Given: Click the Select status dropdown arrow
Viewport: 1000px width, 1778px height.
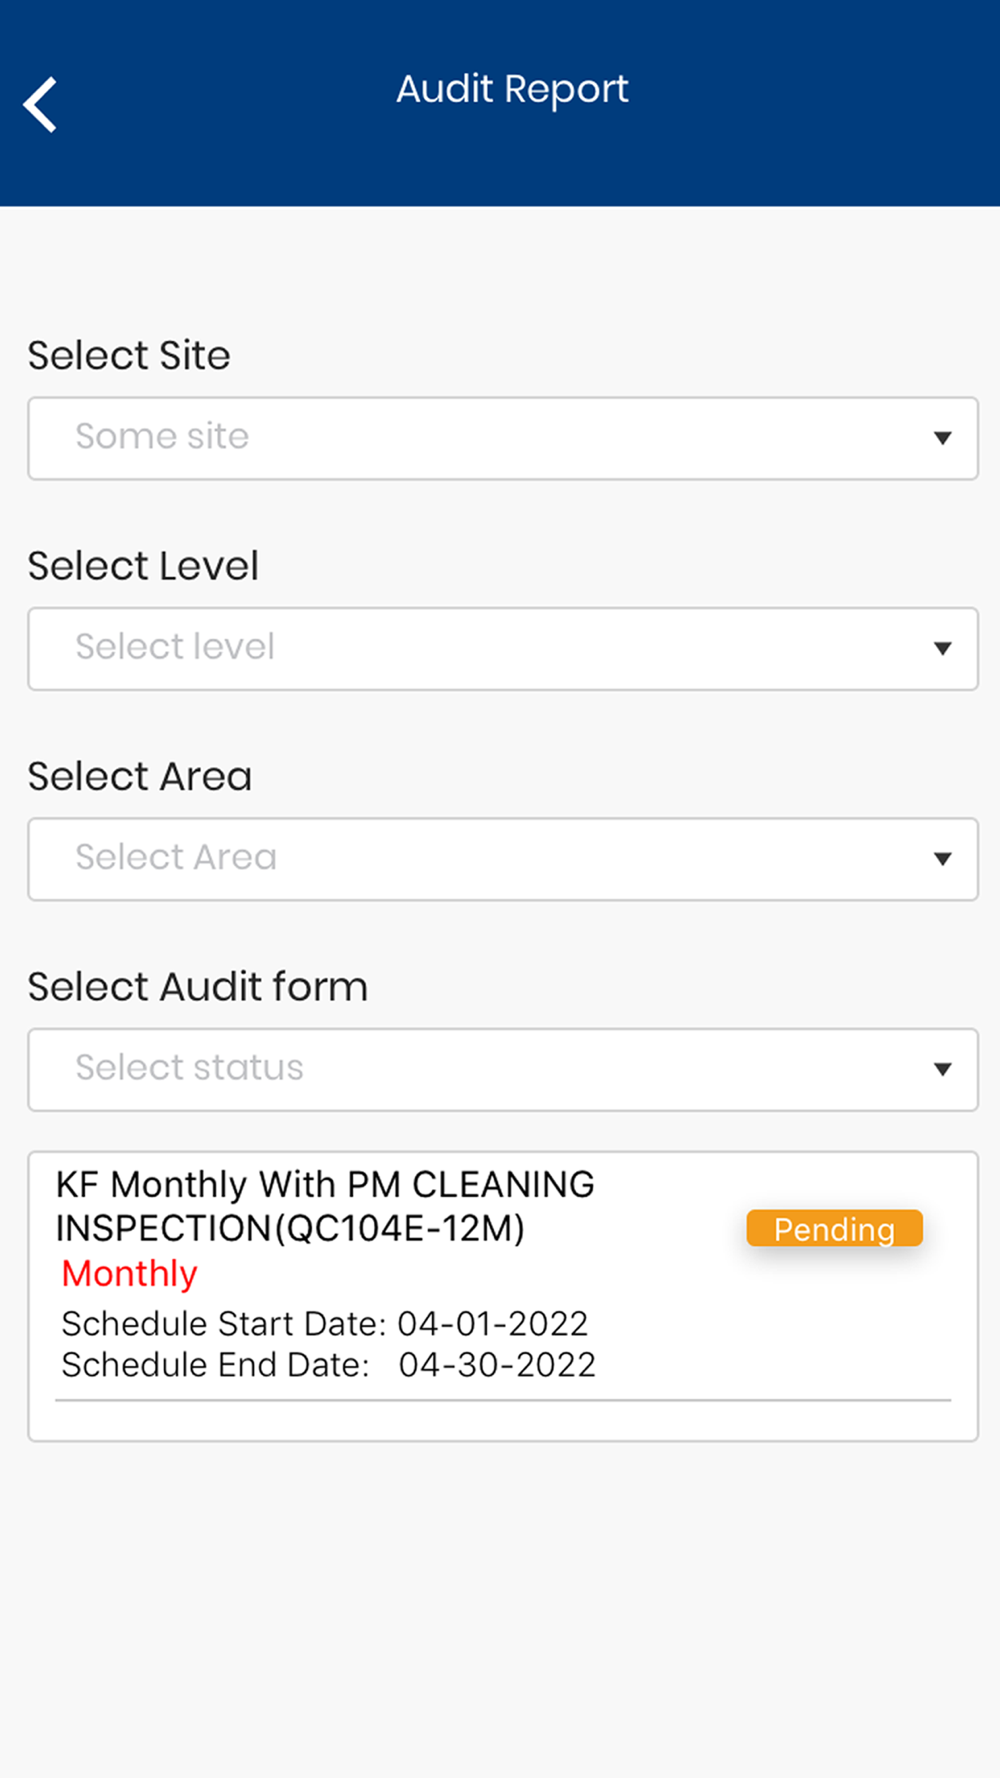Looking at the screenshot, I should pos(942,1070).
